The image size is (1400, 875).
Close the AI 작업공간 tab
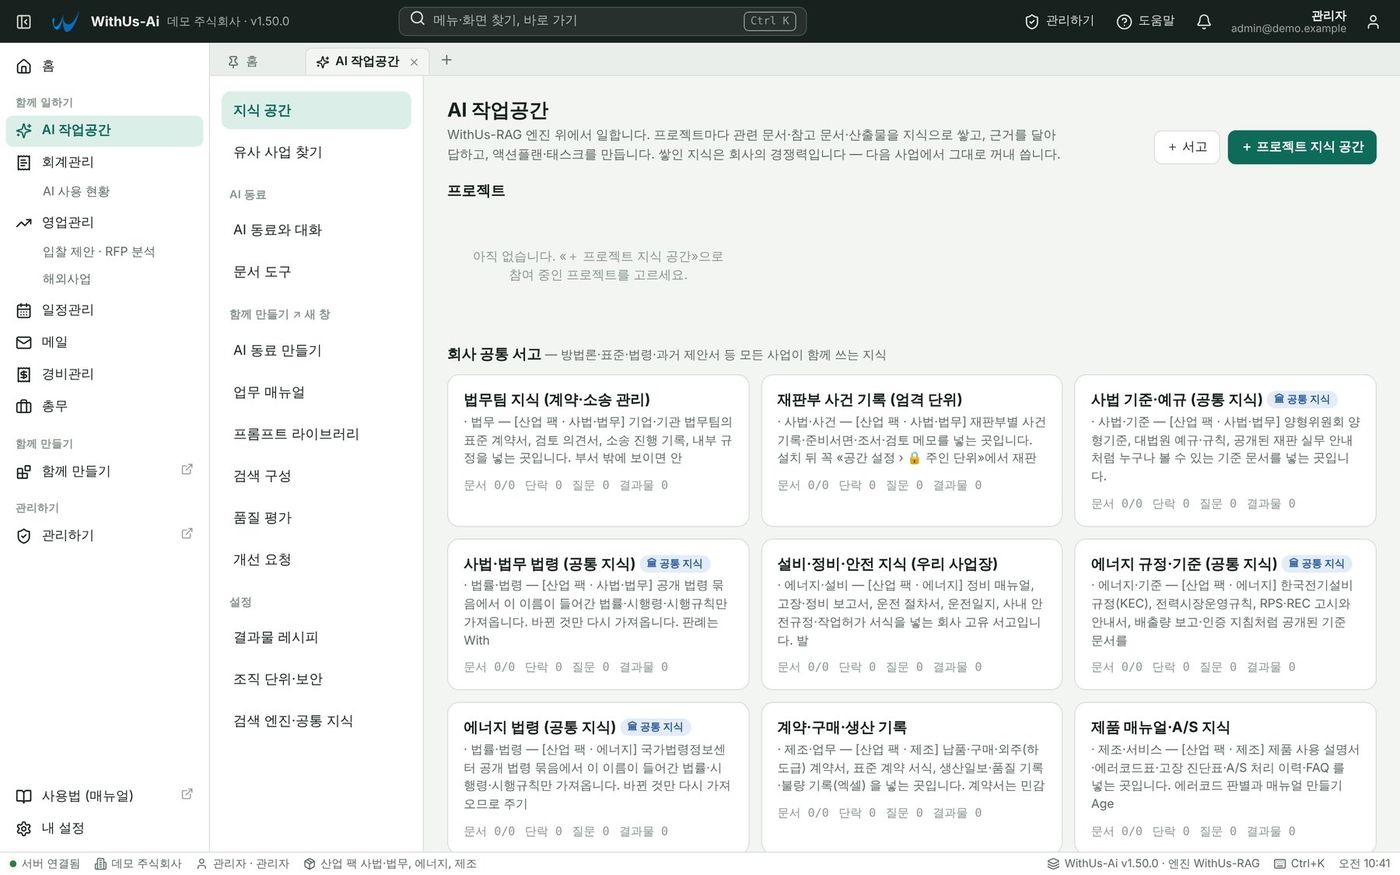(414, 62)
